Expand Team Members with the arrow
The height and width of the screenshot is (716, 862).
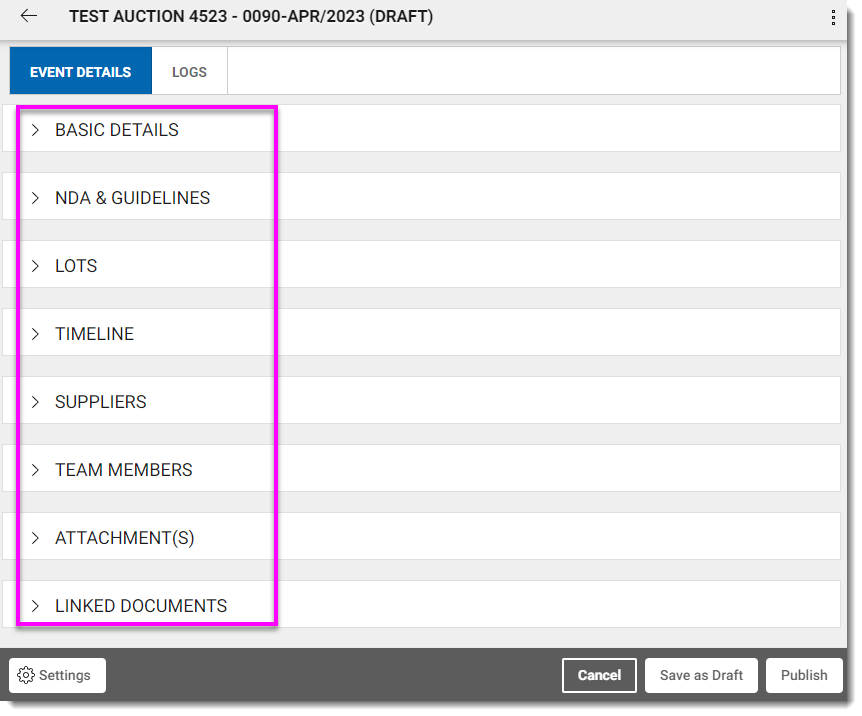(x=35, y=470)
